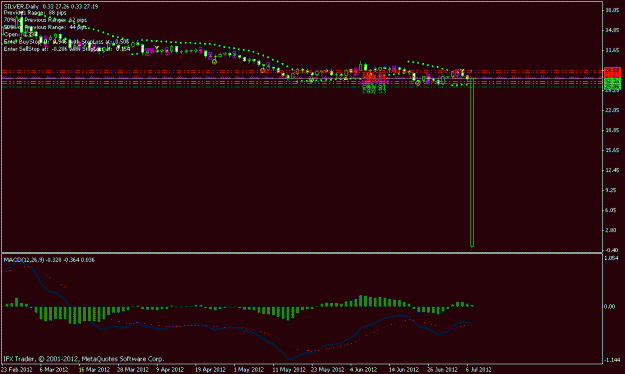Click the '14 Jun 2012' date label
Viewport: 625px width, 374px height.
click(404, 370)
